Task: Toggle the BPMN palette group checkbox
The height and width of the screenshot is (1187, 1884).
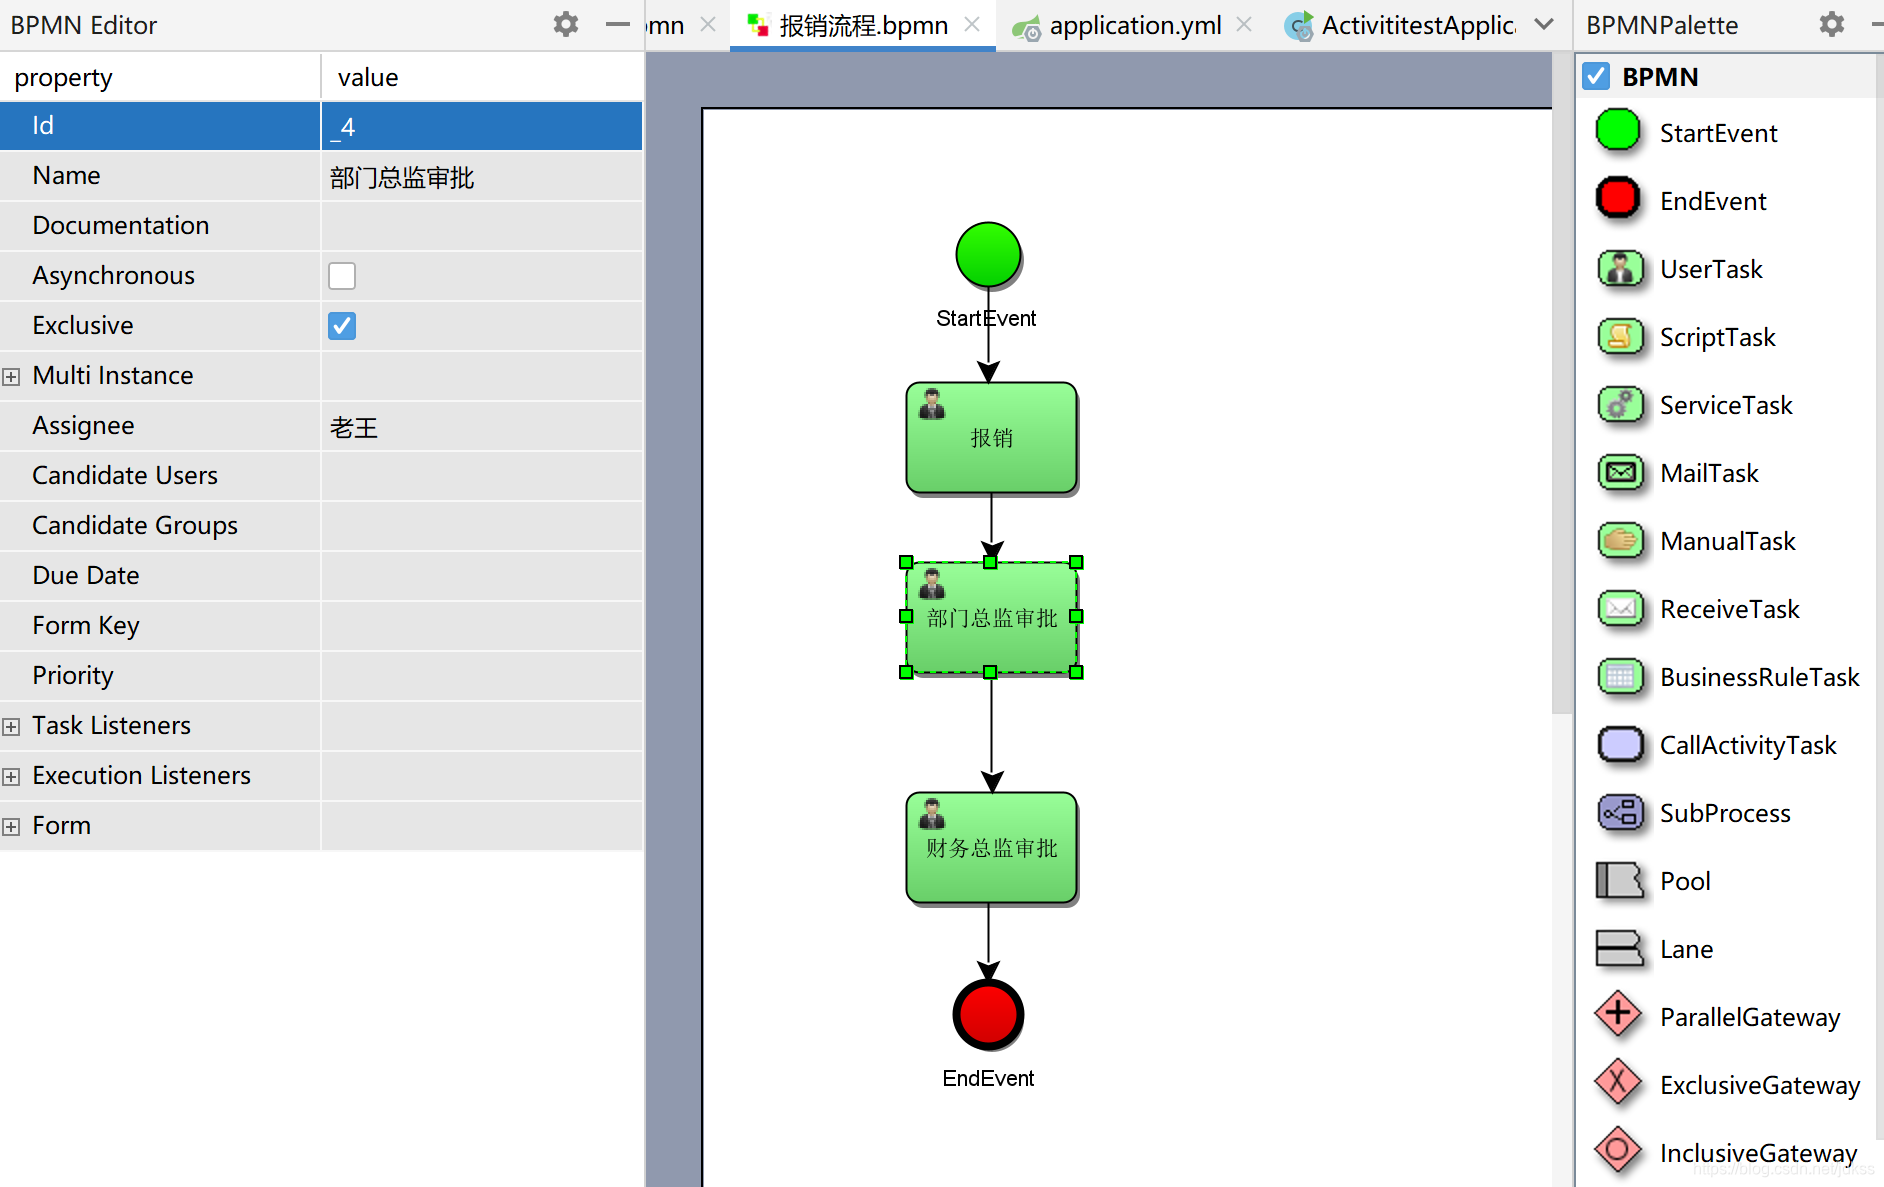Action: click(1597, 76)
